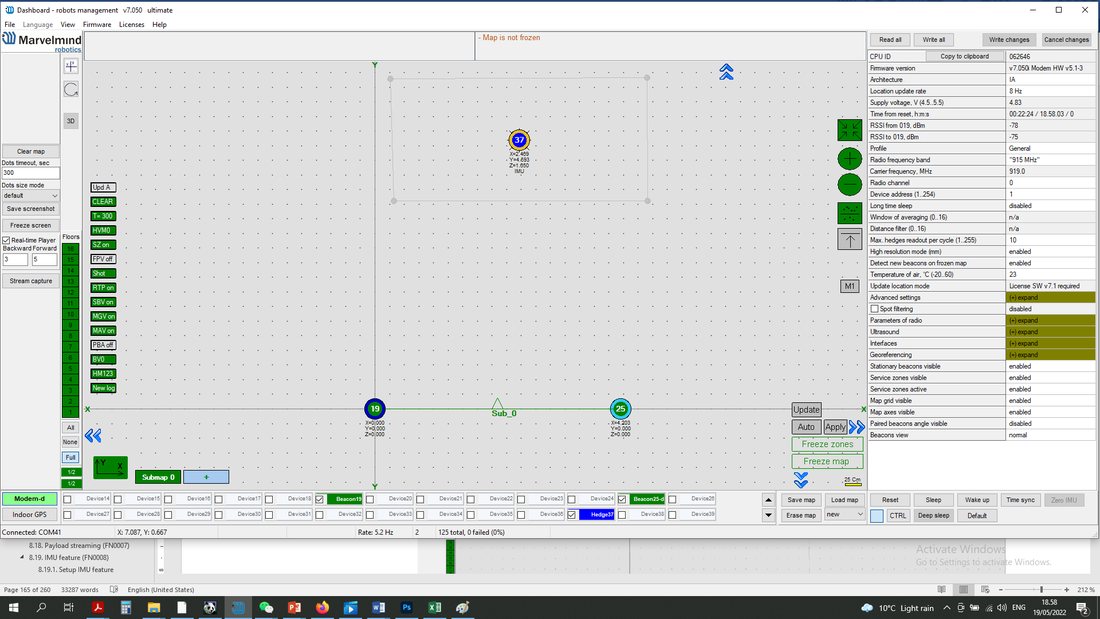Click the blue double up chevron icon
This screenshot has height=619, width=1100.
(x=726, y=72)
